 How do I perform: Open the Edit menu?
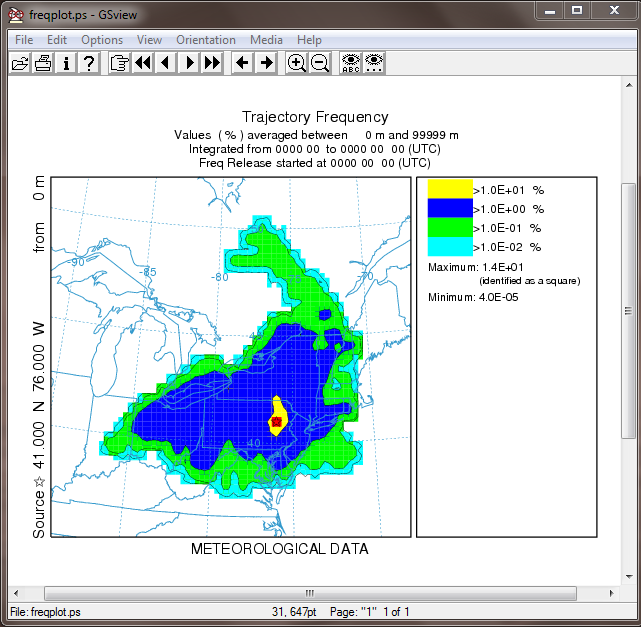coord(56,40)
